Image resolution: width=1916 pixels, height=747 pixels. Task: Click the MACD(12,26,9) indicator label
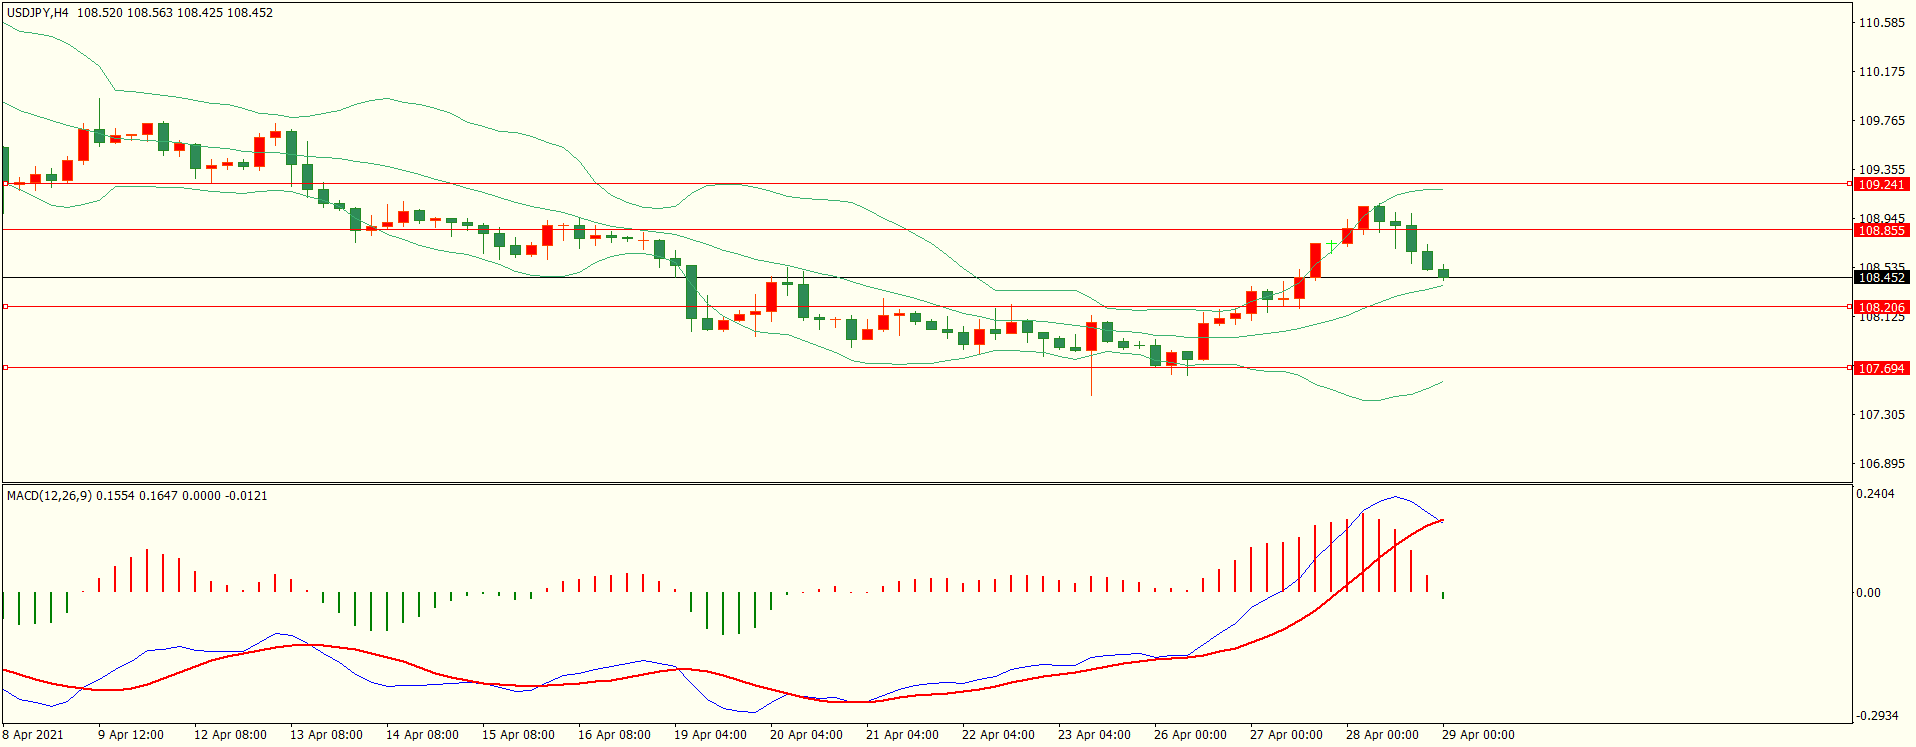(x=50, y=496)
